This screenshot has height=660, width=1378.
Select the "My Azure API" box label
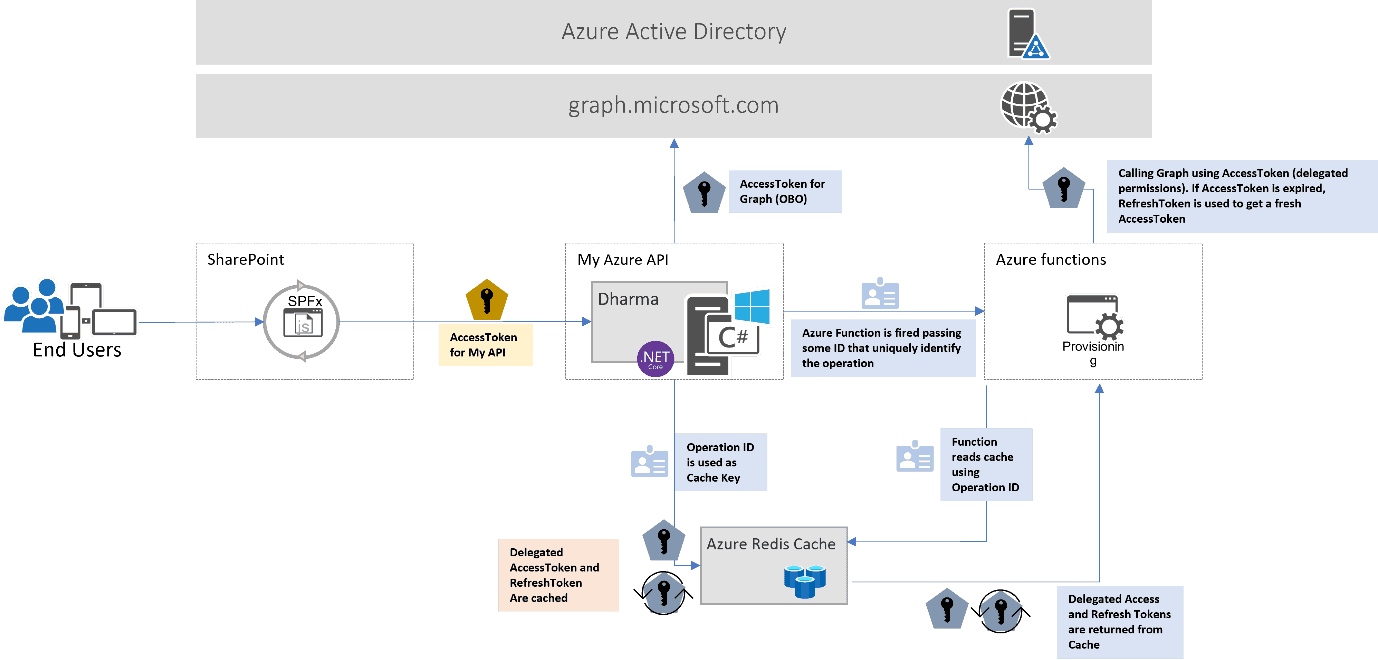pos(623,260)
